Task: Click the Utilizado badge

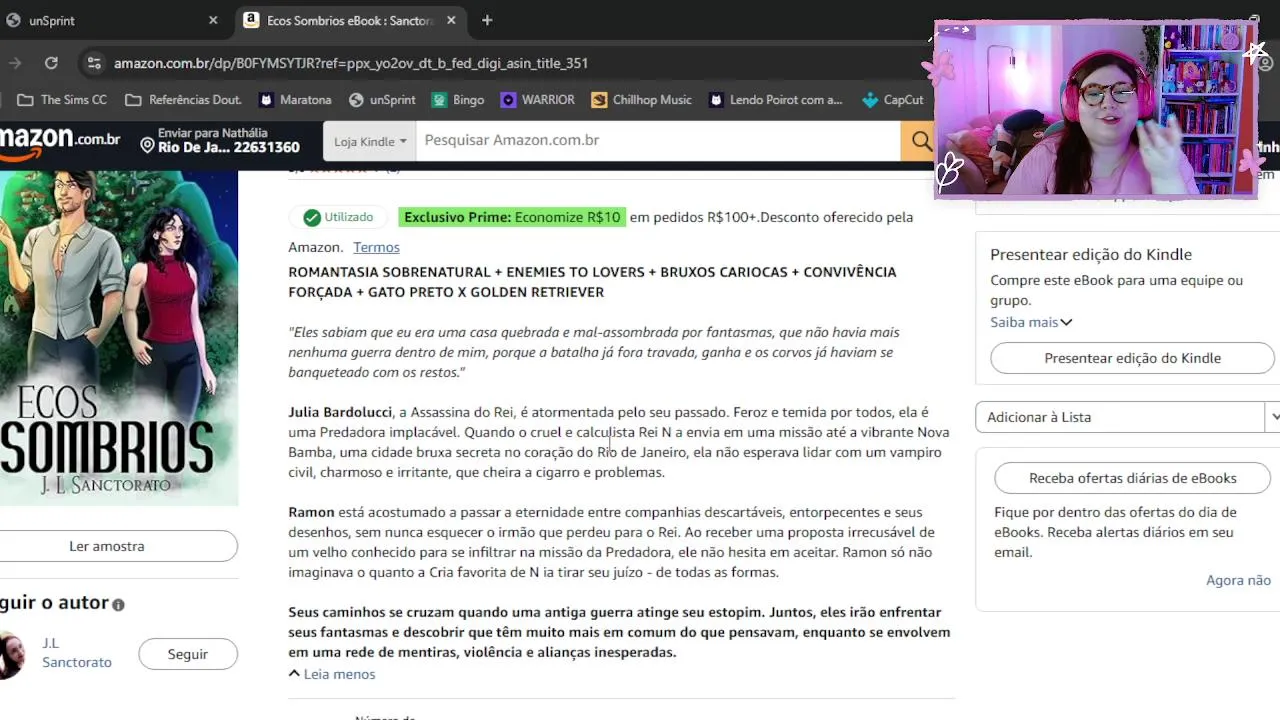Action: point(338,217)
